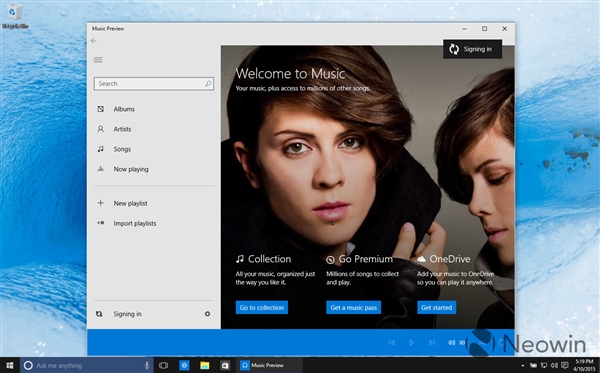Open the Now playing view
Screen dimensions: 600x373
153,169
